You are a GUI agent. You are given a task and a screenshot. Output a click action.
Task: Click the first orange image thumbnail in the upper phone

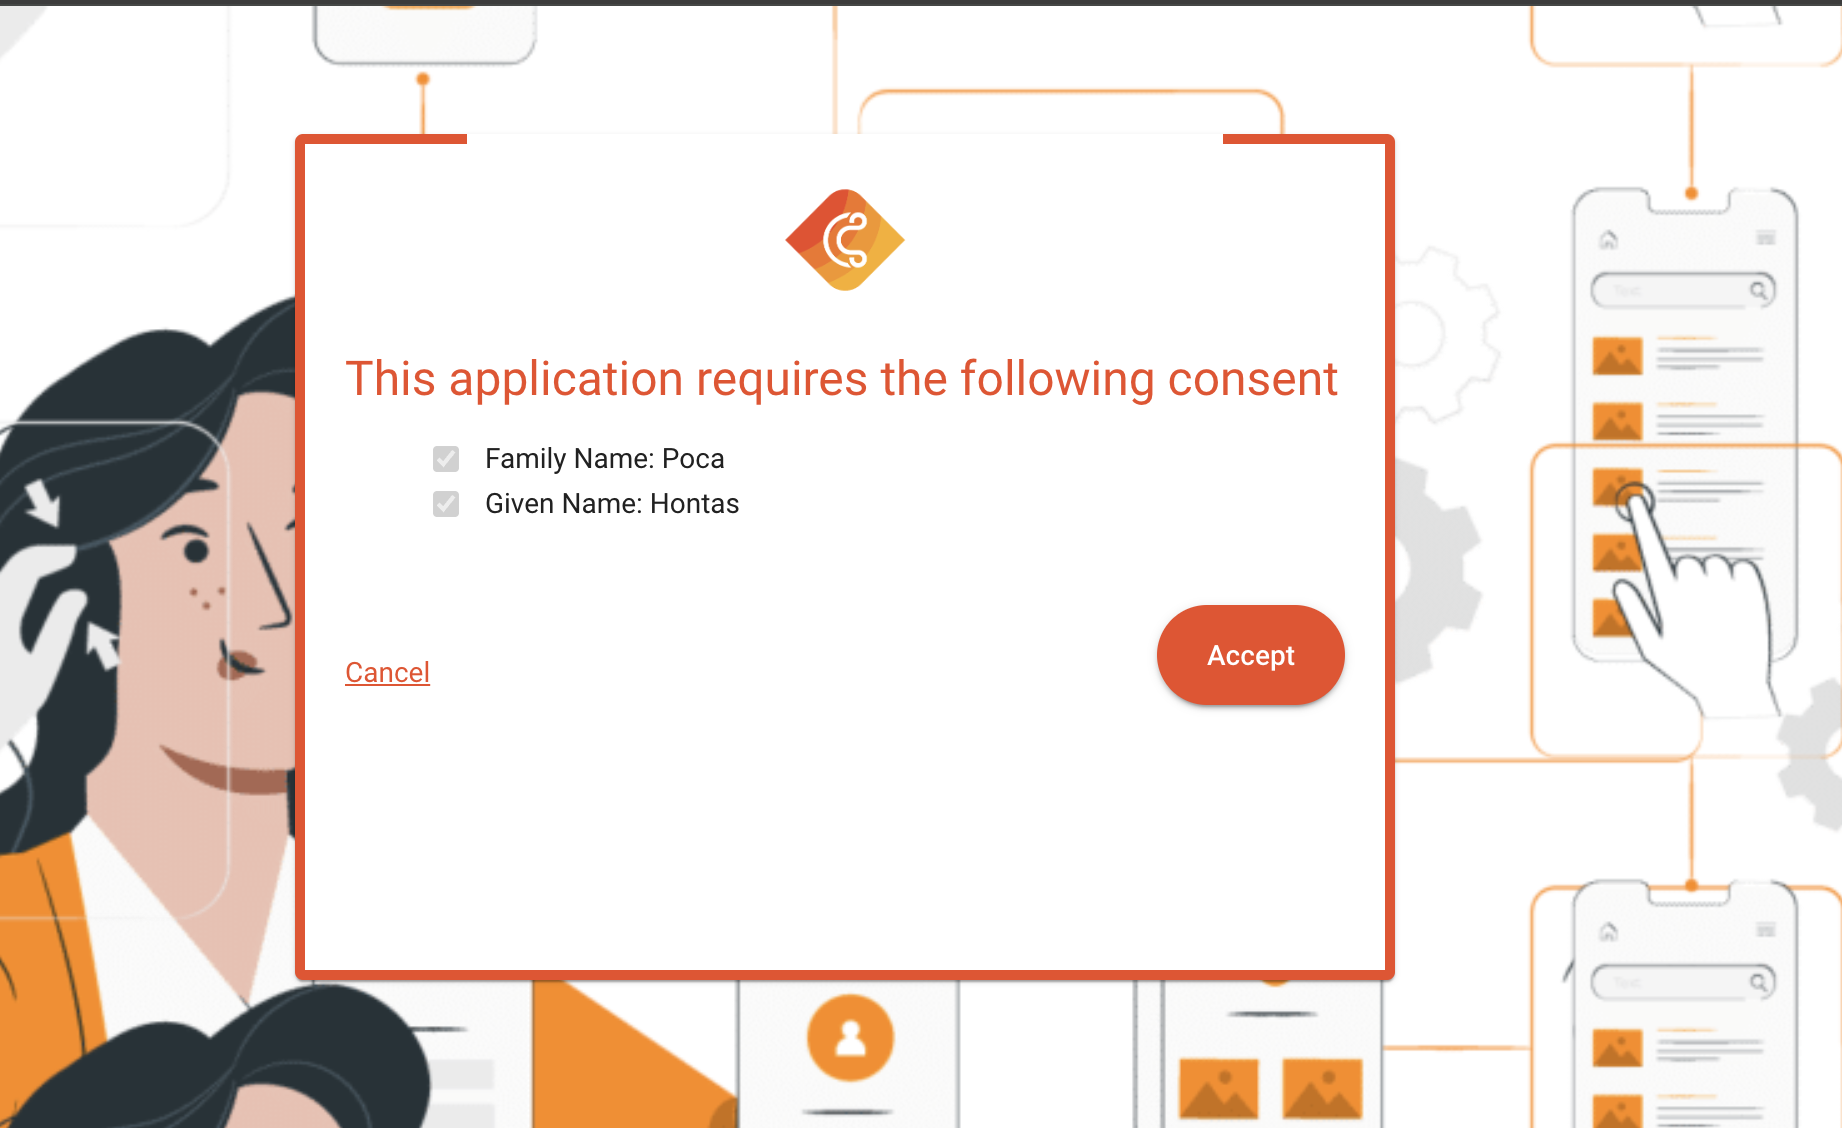(1617, 355)
